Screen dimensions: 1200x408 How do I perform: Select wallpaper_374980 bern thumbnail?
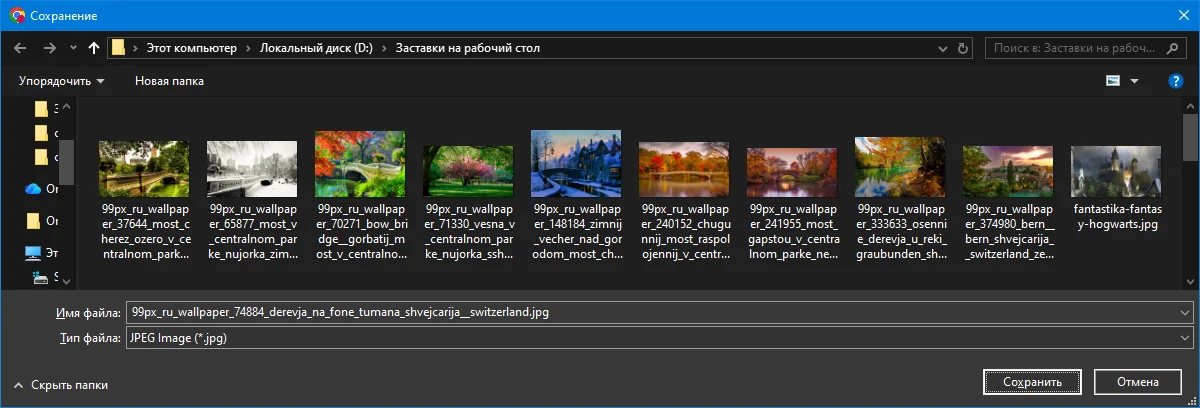[x=1008, y=171]
